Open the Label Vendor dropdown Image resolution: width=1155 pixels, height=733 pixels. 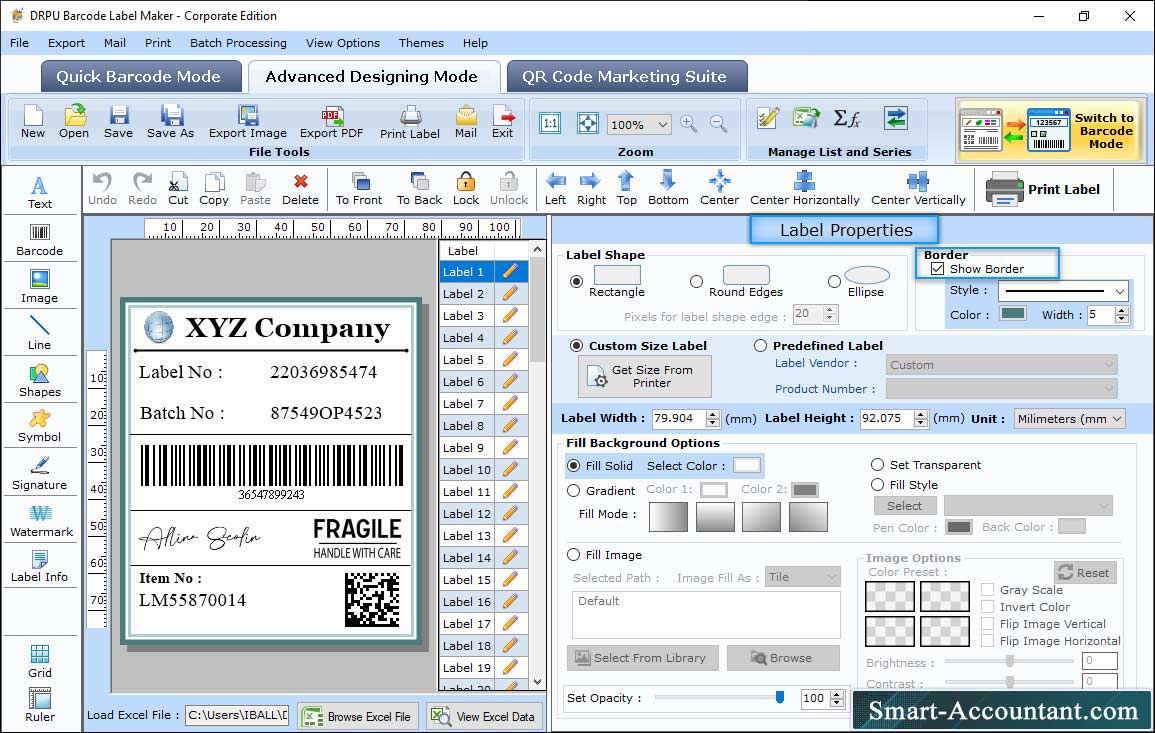tap(1001, 365)
